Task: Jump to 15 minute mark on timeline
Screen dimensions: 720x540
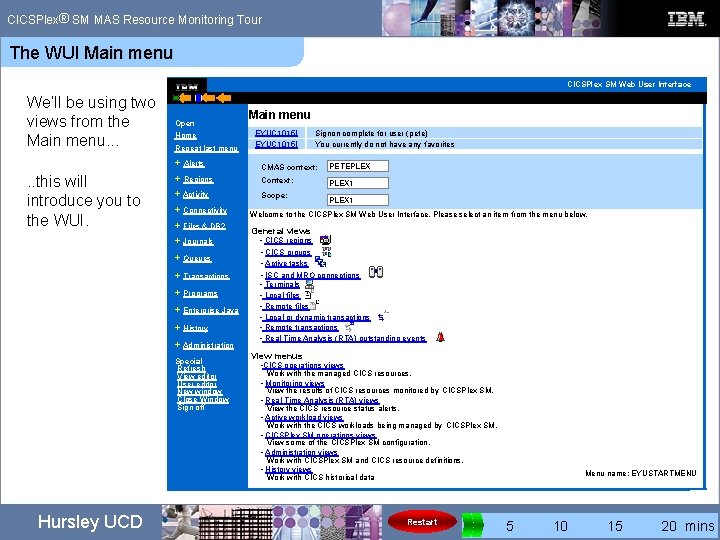Action: 615,526
